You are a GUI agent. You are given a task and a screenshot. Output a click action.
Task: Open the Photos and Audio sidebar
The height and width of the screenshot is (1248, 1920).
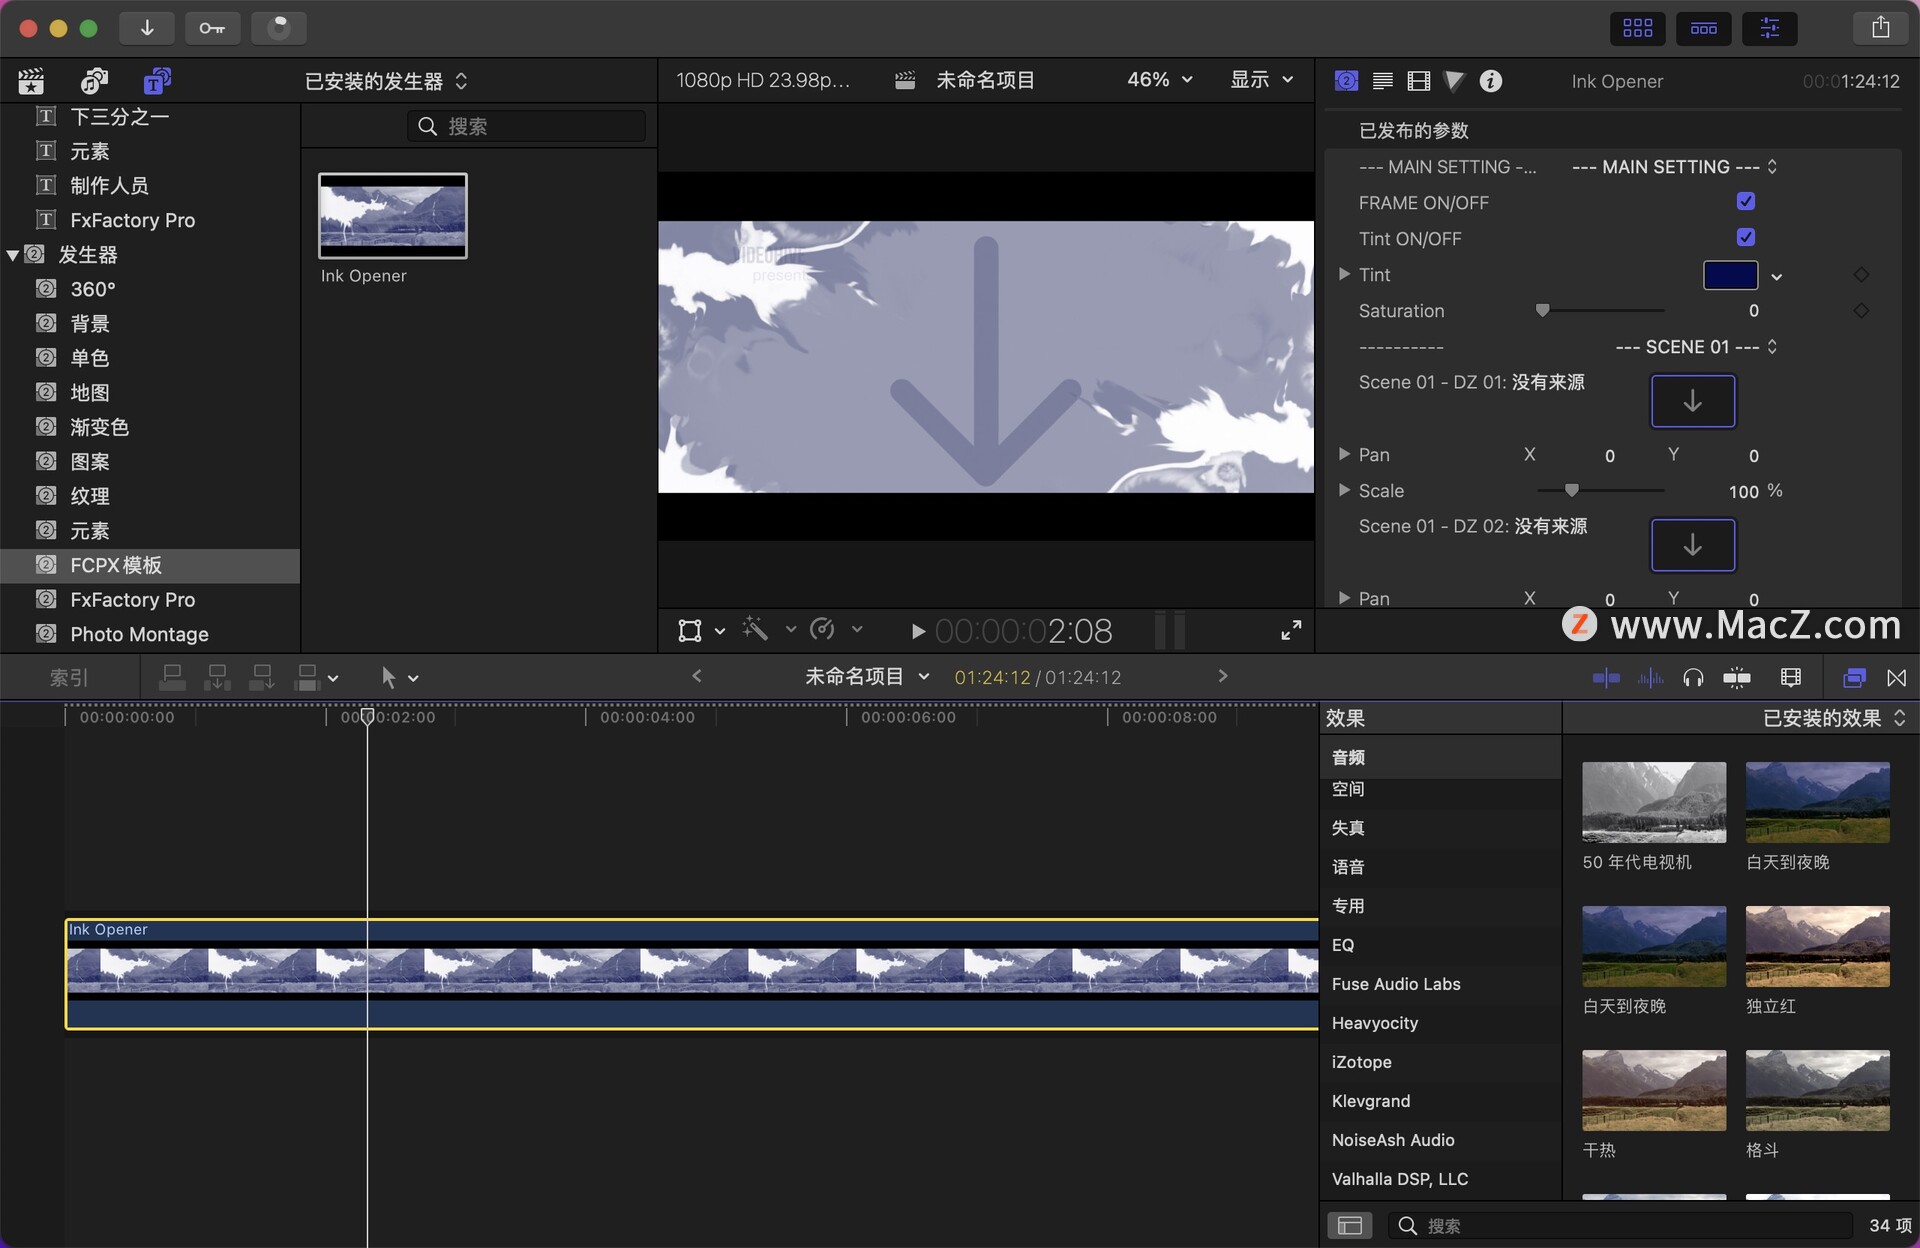pyautogui.click(x=94, y=81)
